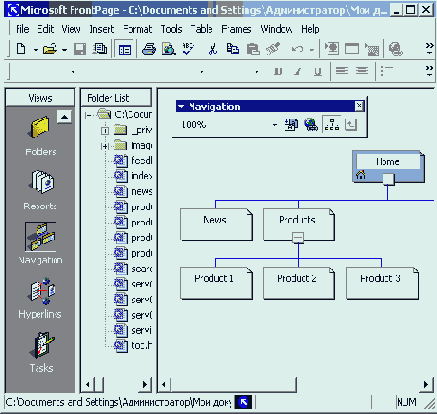Viewport: 437px width, 414px height.
Task: Click the Print toolbar icon
Action: (x=149, y=49)
